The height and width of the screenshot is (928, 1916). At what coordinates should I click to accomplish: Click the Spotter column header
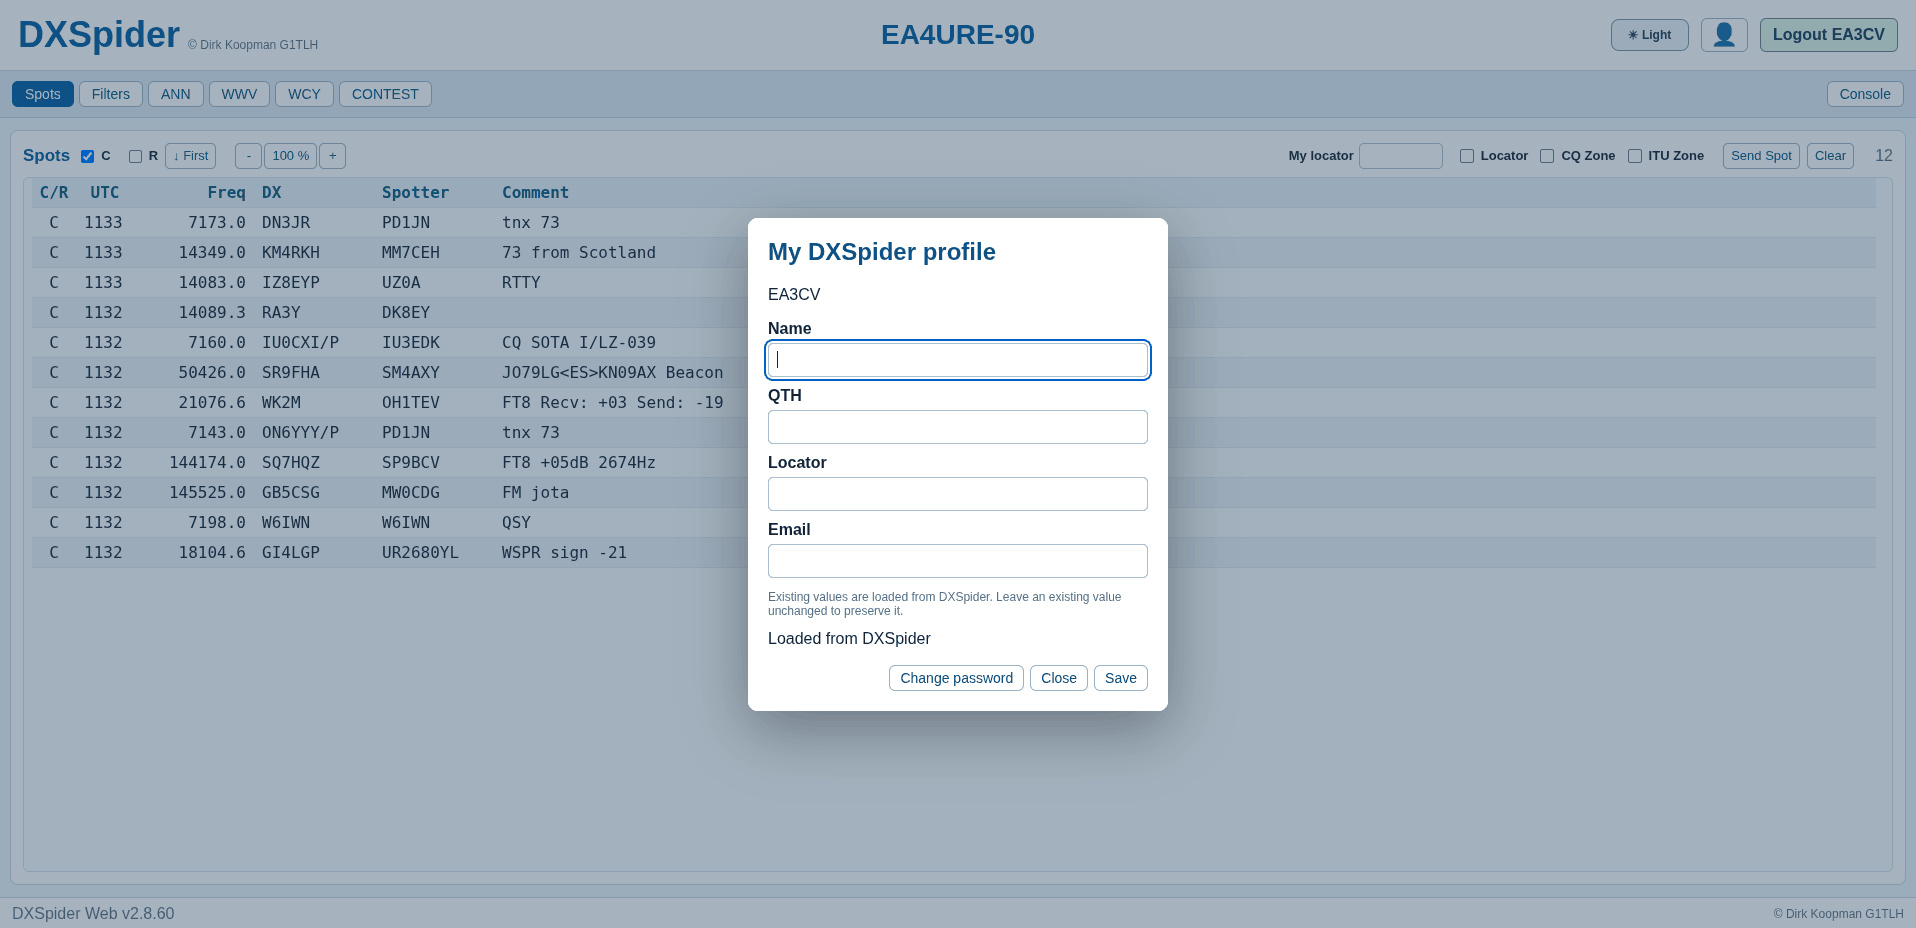[415, 193]
